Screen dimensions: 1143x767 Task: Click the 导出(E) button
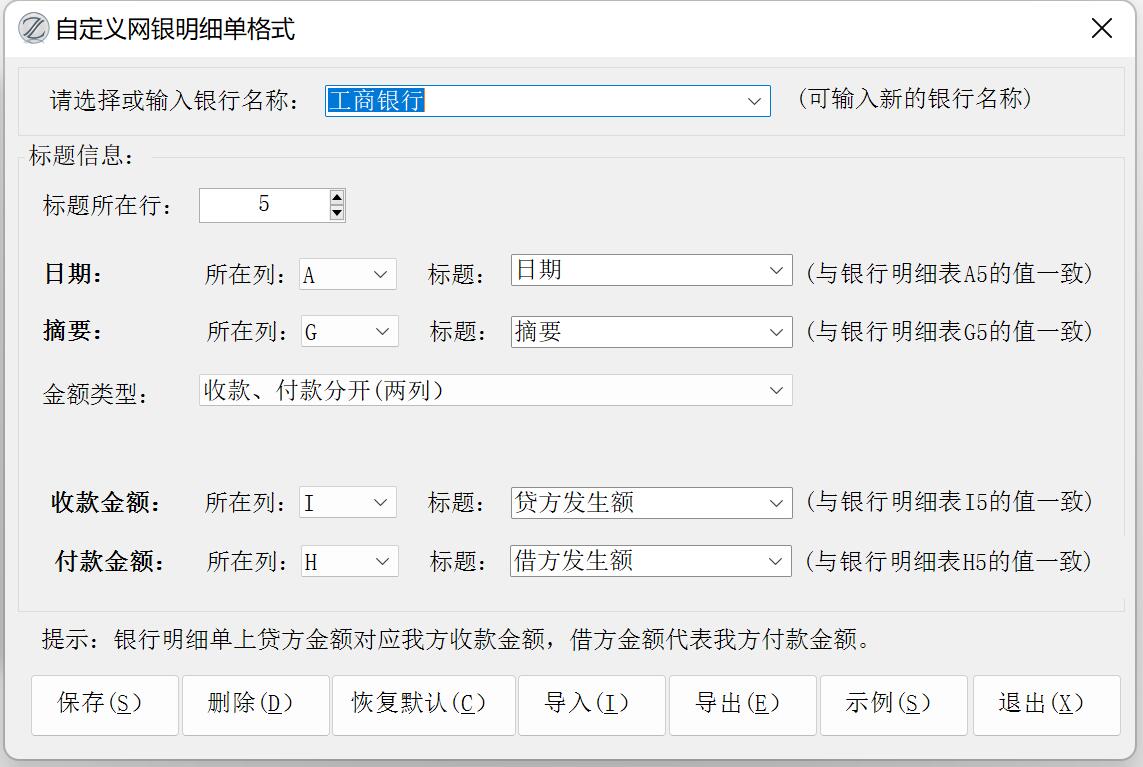[742, 705]
